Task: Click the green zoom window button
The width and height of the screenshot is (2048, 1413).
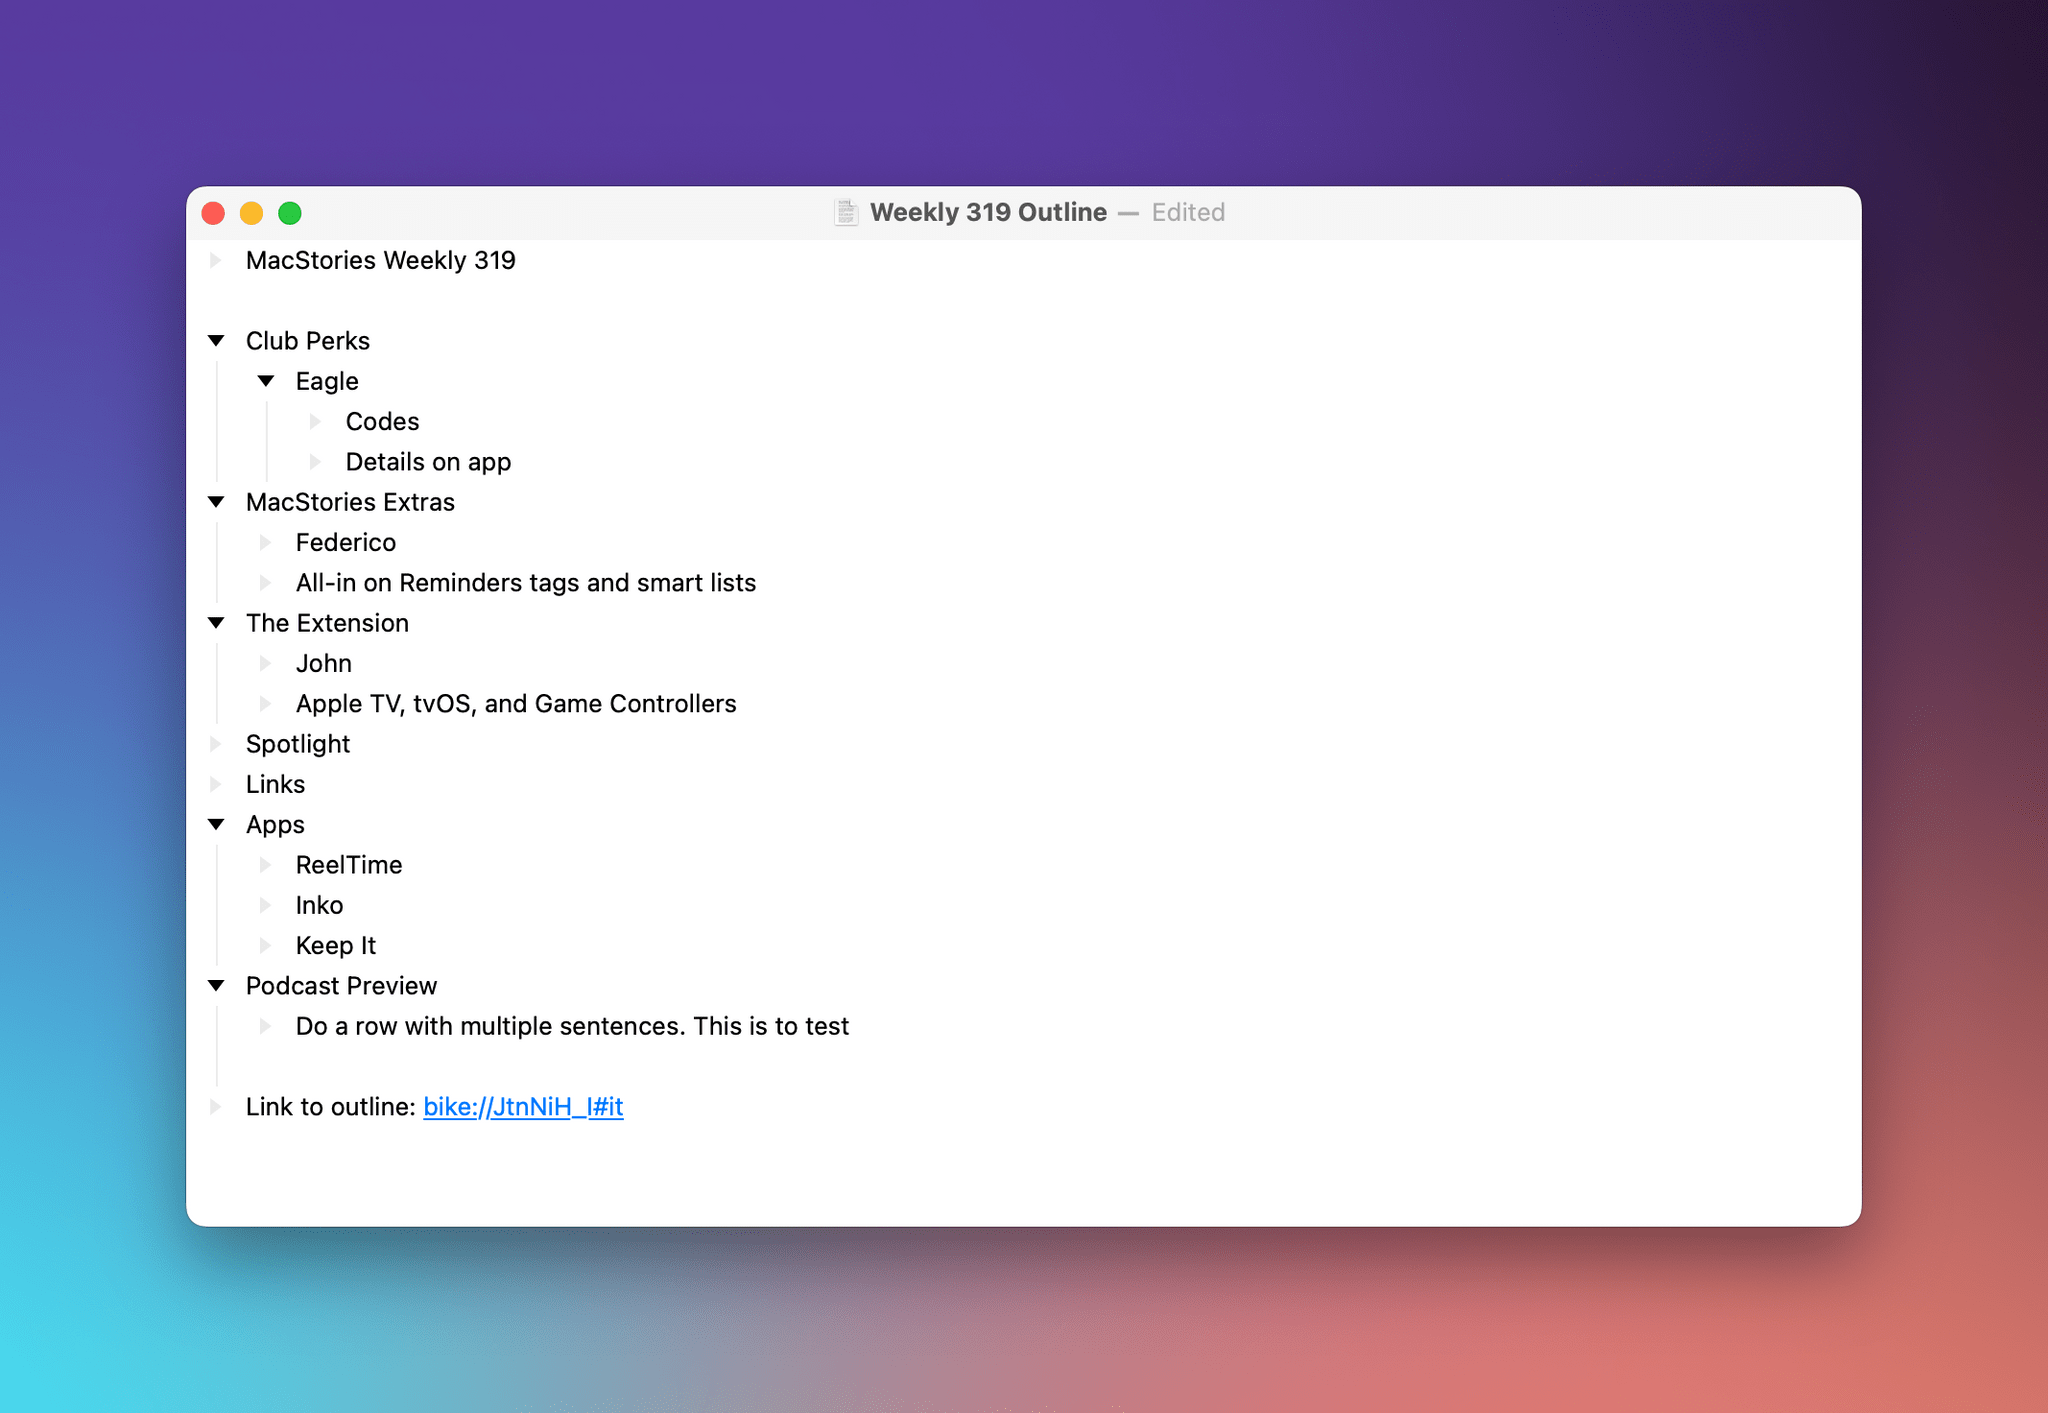Action: 290,213
